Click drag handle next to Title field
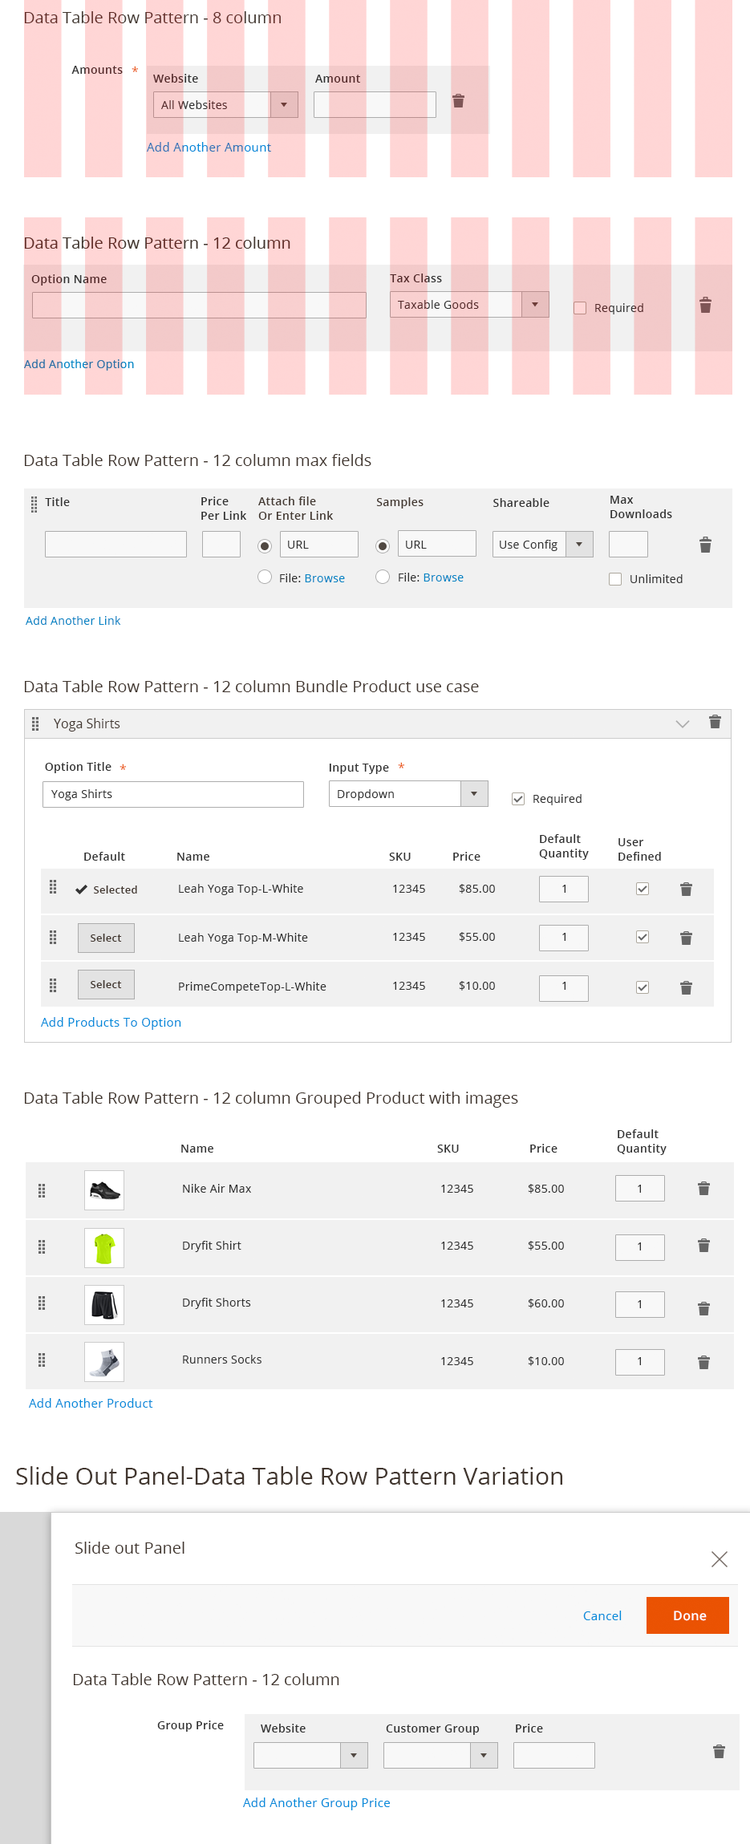 (x=34, y=504)
